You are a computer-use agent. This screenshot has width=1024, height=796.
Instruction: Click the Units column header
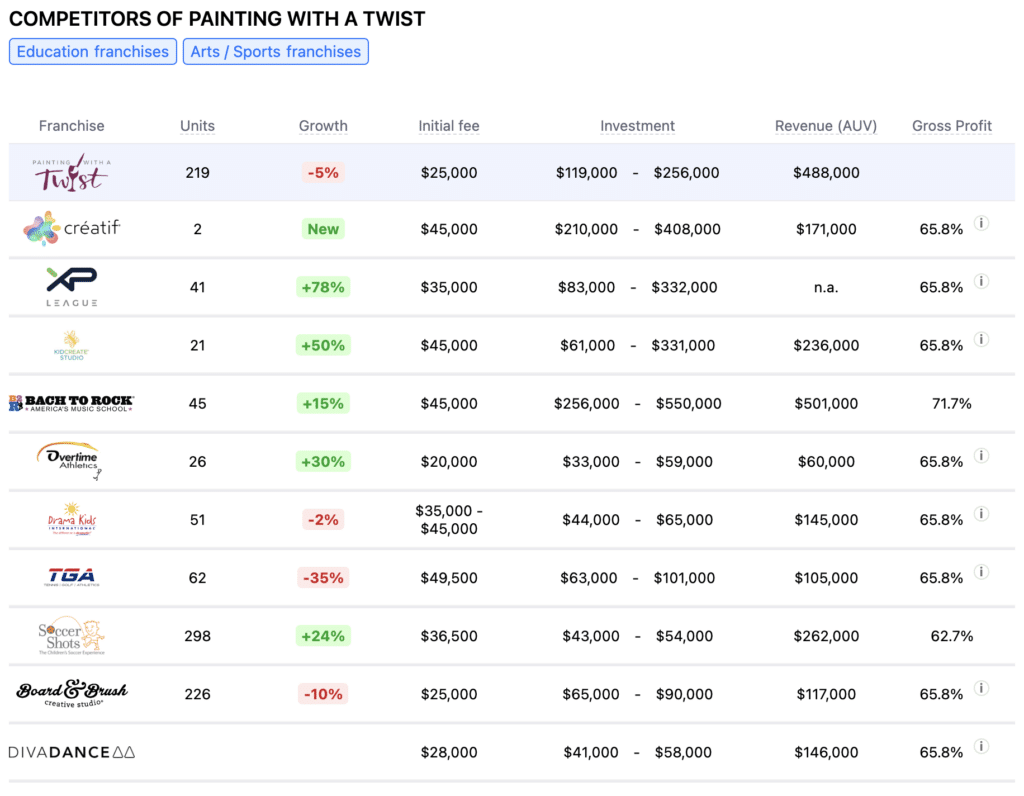(197, 125)
